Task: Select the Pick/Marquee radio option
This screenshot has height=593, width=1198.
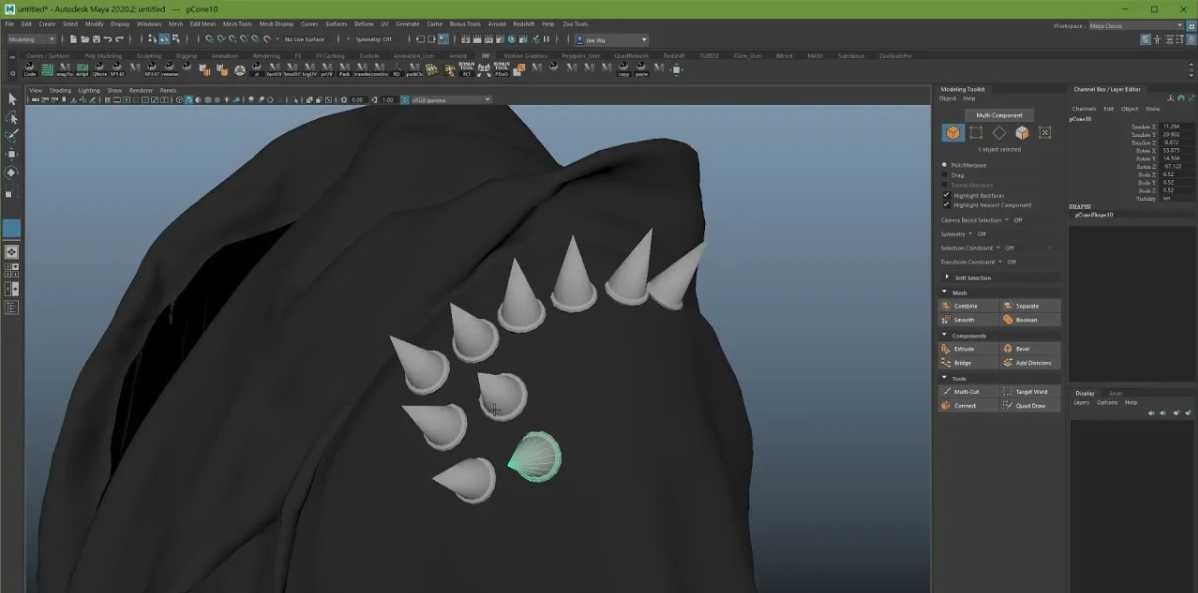Action: tap(945, 165)
